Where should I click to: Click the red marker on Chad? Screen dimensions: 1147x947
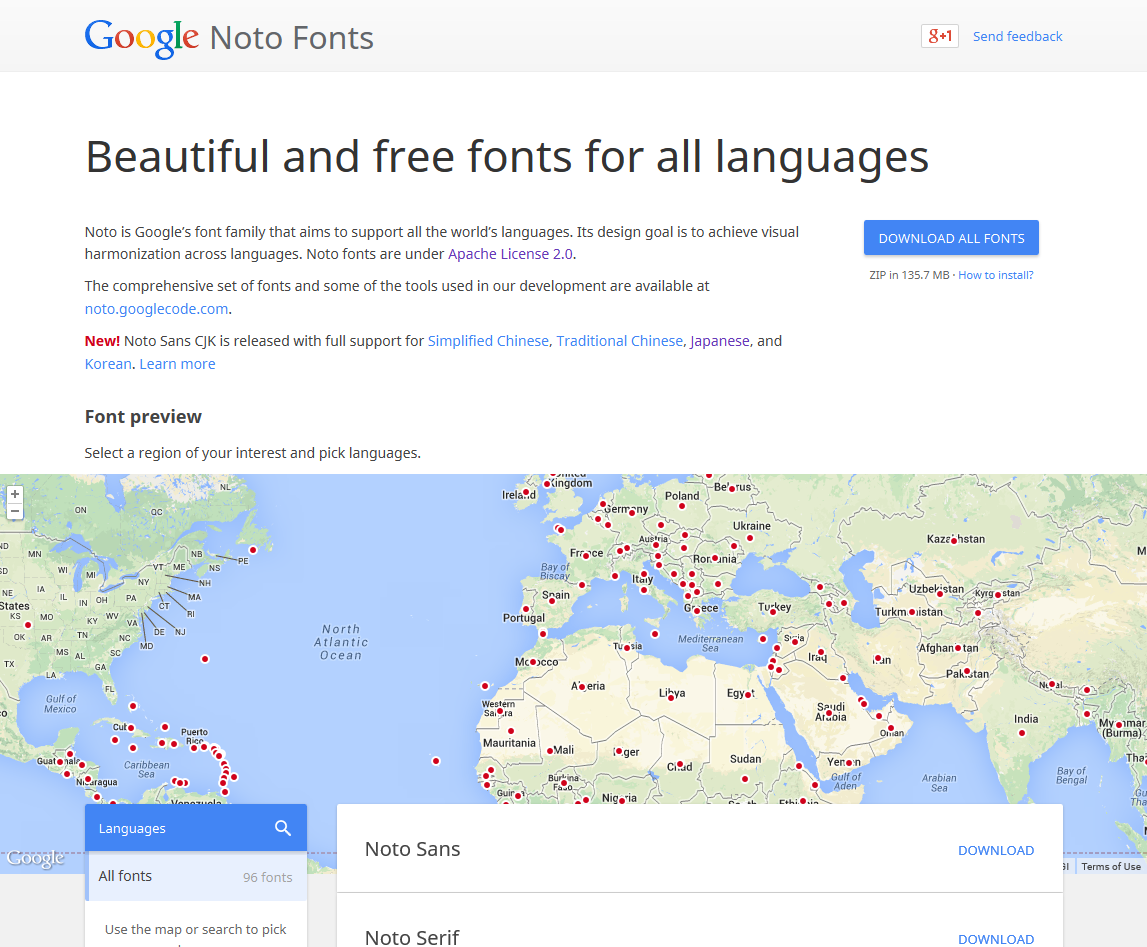point(680,764)
